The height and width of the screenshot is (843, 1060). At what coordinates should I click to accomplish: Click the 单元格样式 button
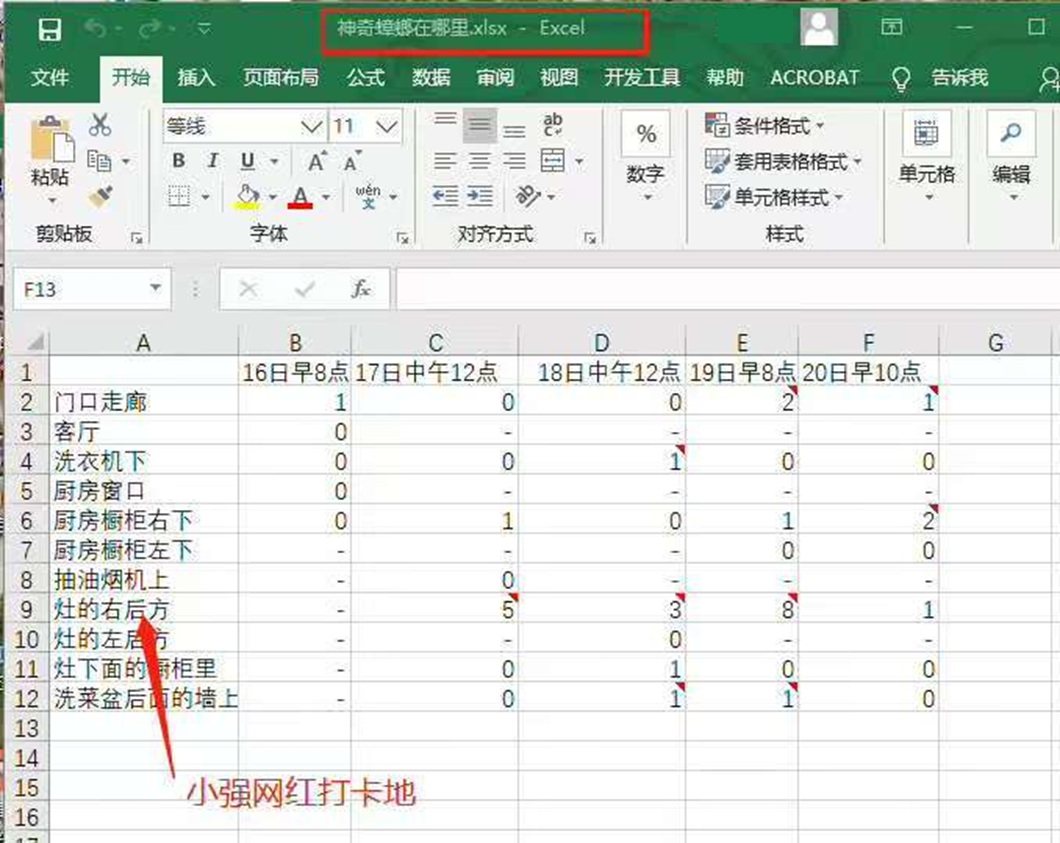pos(775,198)
